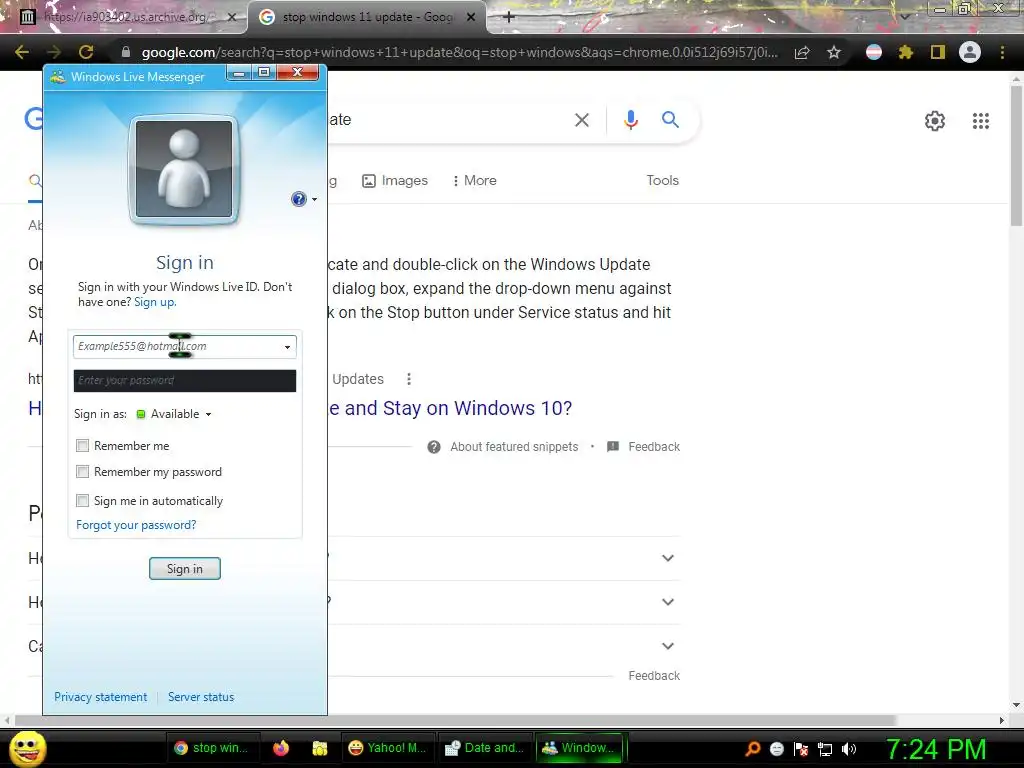Image resolution: width=1024 pixels, height=768 pixels.
Task: Click the Messenger profile picture avatar
Action: [185, 170]
